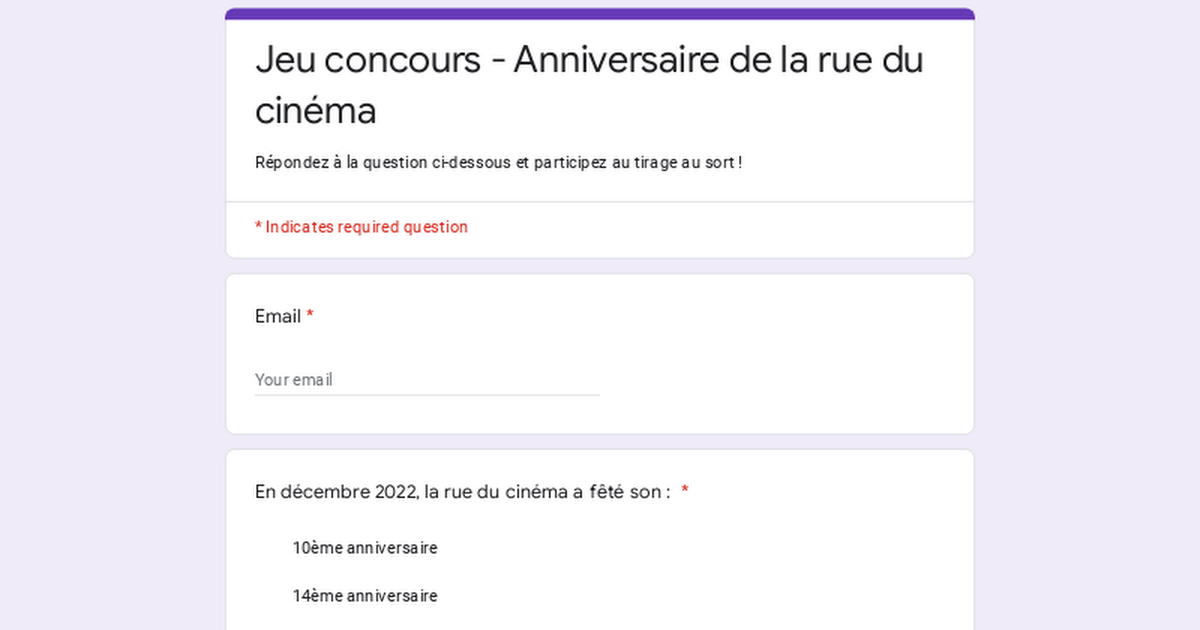Click the Répondez à la question description text
Image resolution: width=1200 pixels, height=630 pixels.
(x=498, y=162)
